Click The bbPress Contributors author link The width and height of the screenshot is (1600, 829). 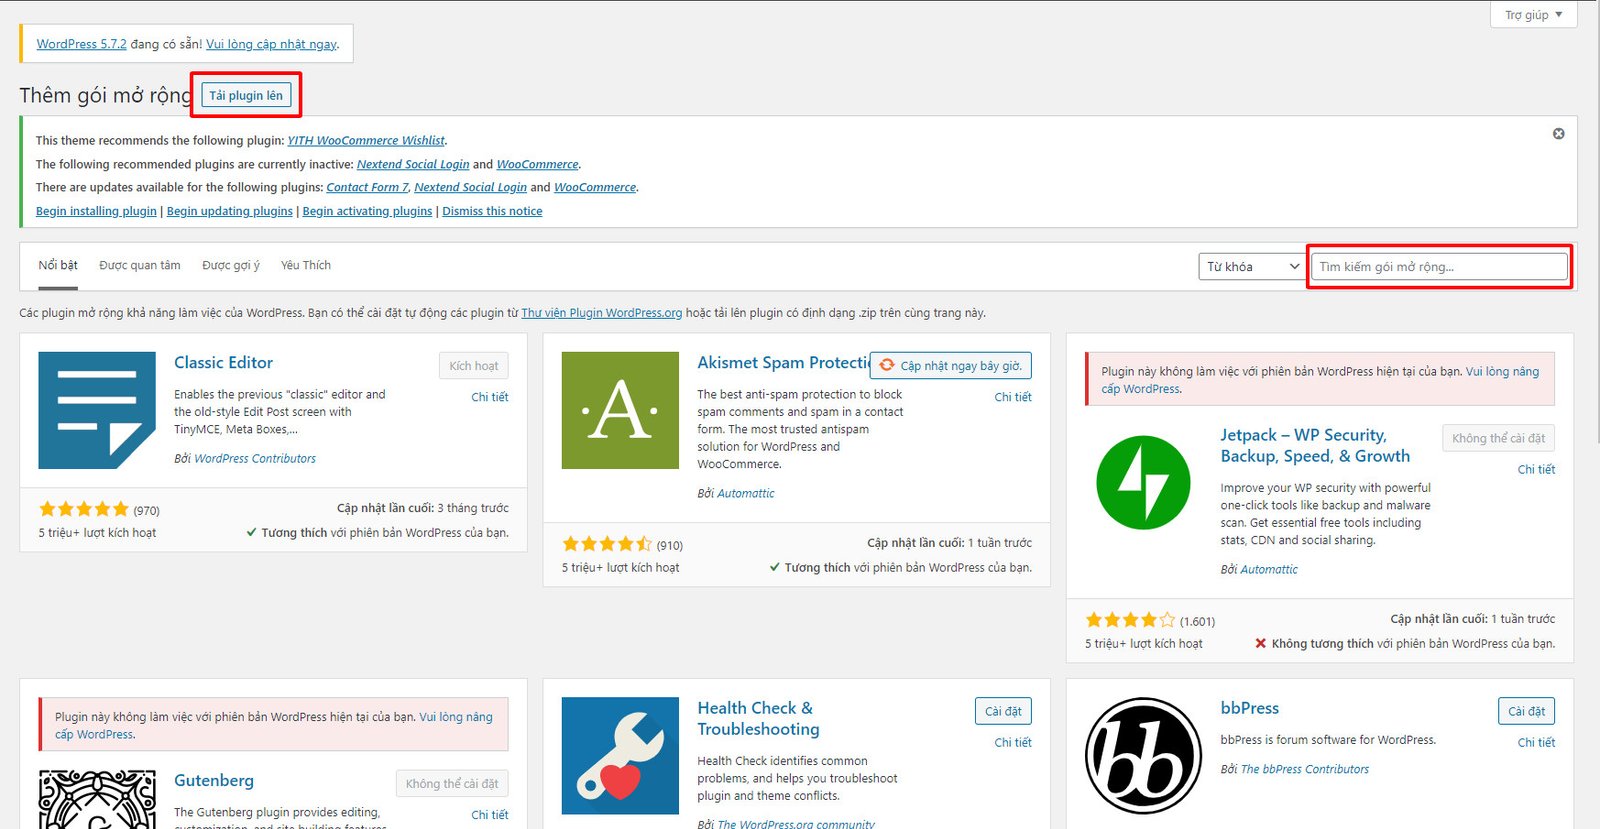pyautogui.click(x=1305, y=770)
